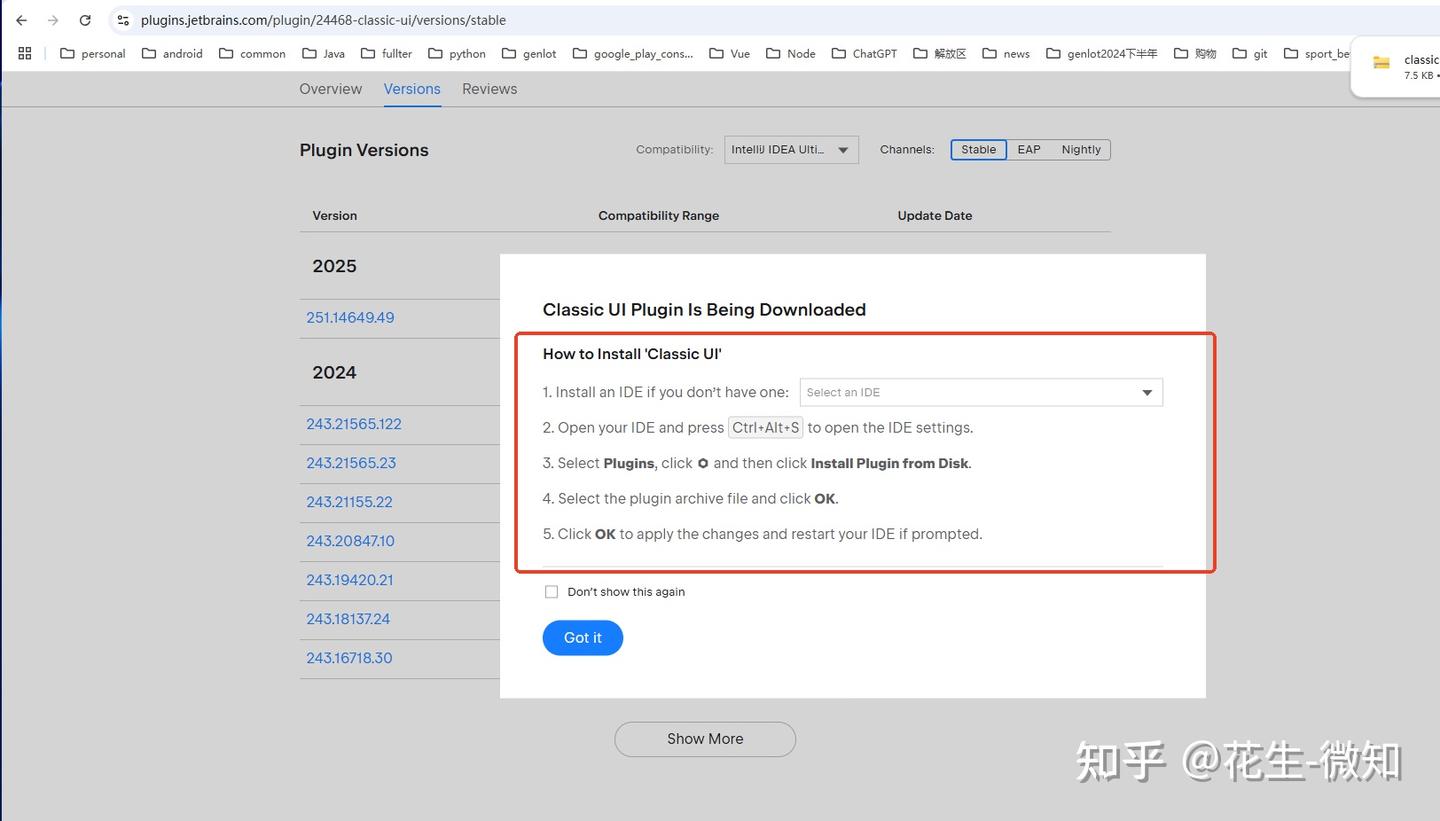Open the Select an IDE dropdown
Viewport: 1440px width, 821px height.
pyautogui.click(x=978, y=392)
